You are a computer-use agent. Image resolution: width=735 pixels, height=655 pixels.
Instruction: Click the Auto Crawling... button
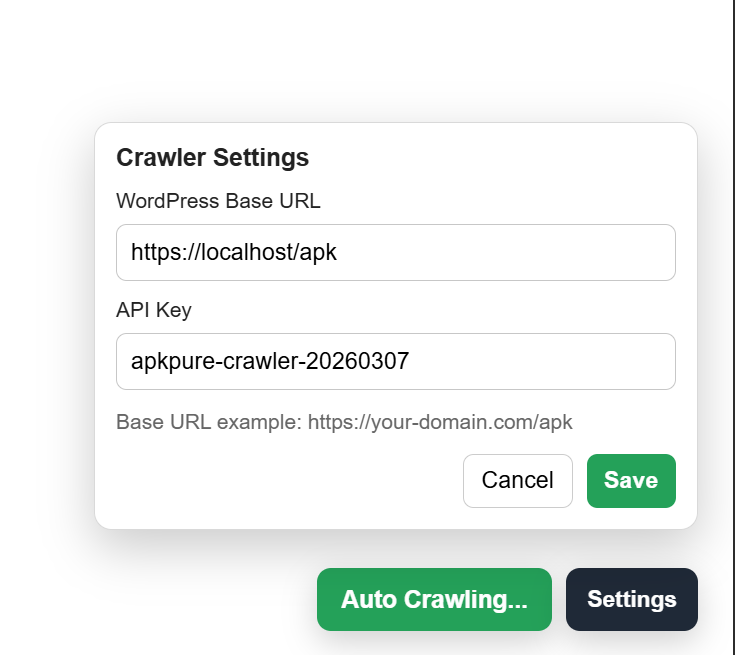tap(434, 600)
